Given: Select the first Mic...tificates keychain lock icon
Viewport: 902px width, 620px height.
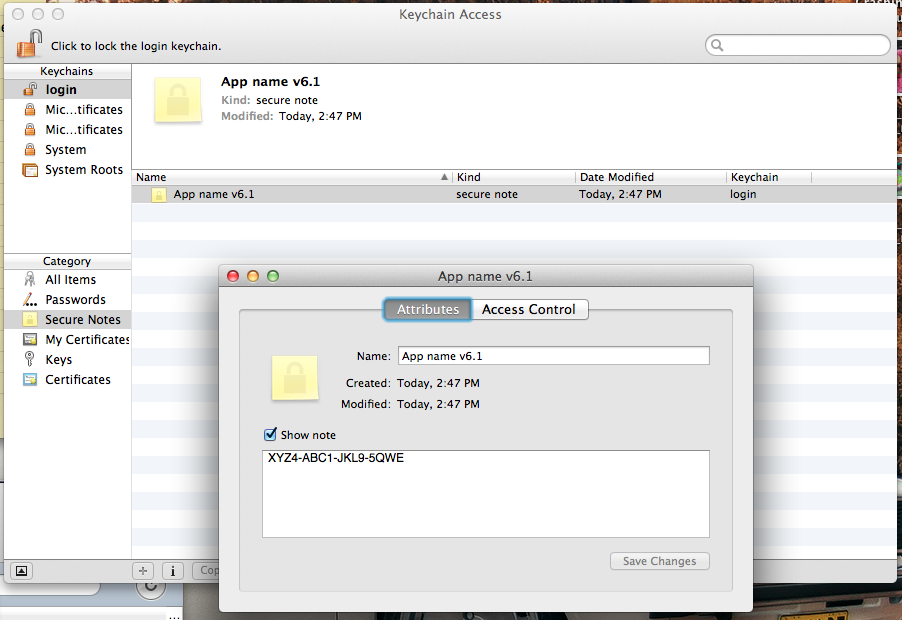Looking at the screenshot, I should click(30, 109).
